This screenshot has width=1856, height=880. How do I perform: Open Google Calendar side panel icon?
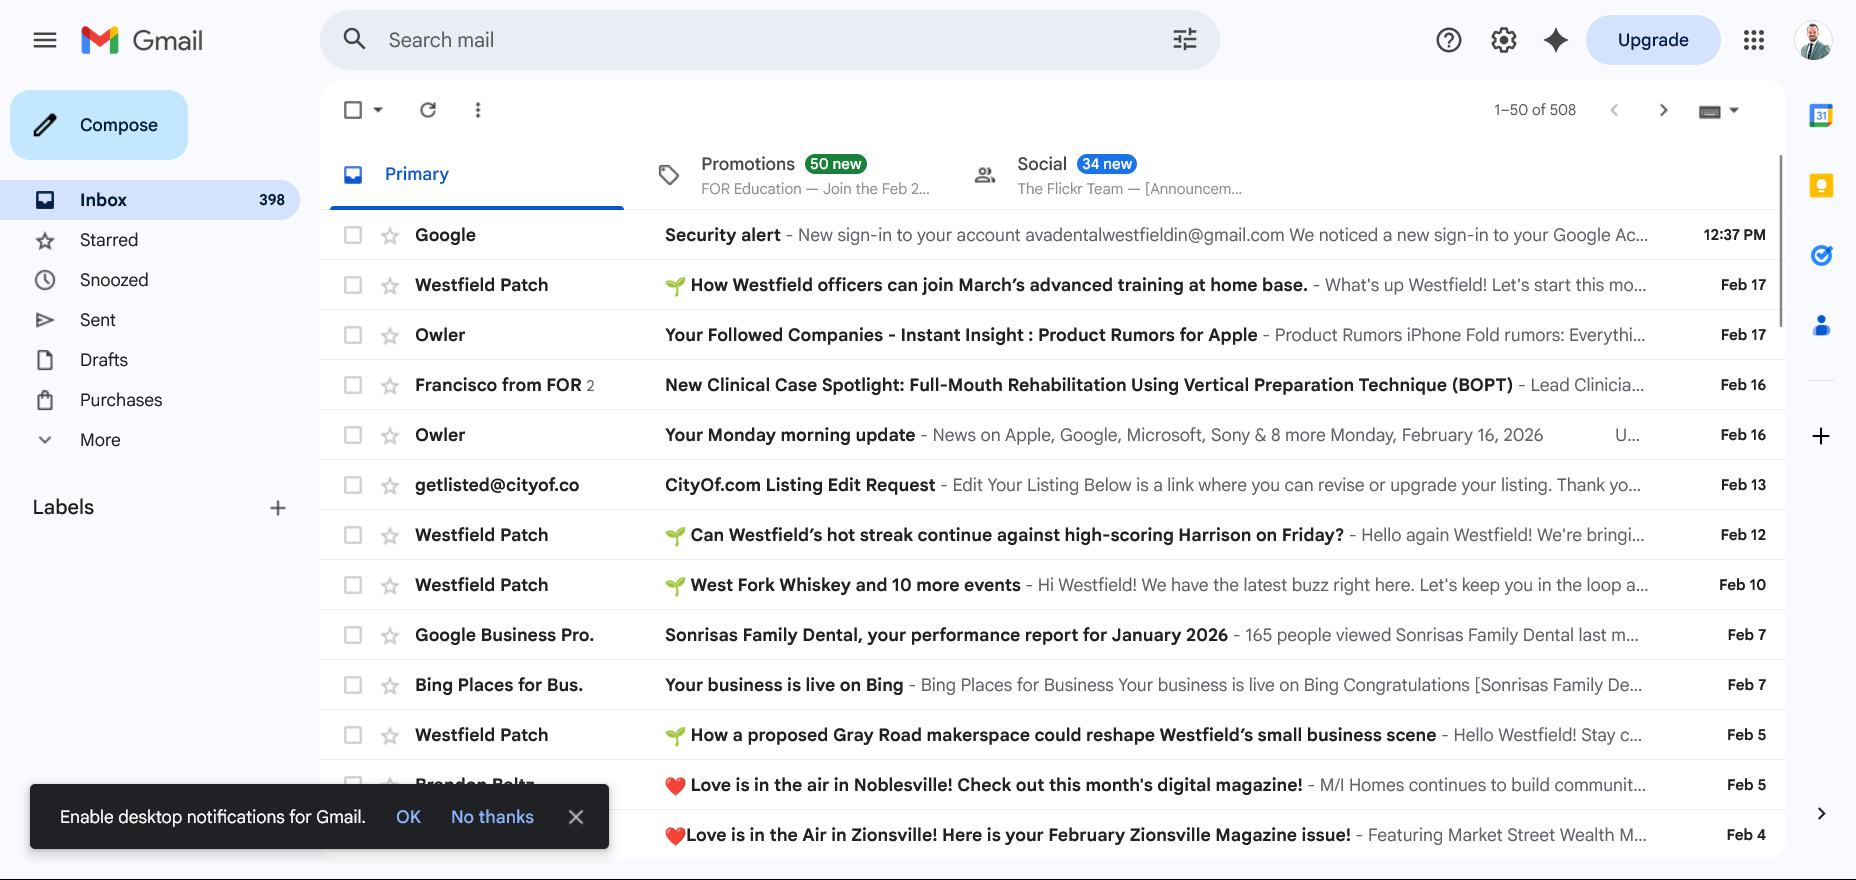[x=1821, y=116]
